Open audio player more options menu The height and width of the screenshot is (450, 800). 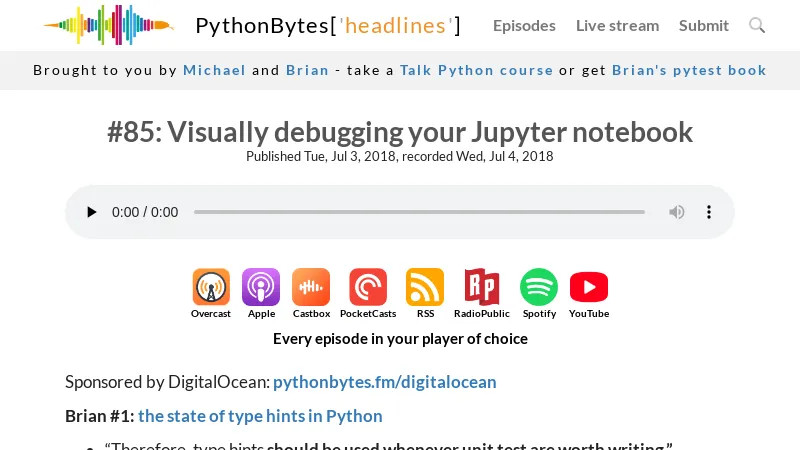[x=709, y=212]
